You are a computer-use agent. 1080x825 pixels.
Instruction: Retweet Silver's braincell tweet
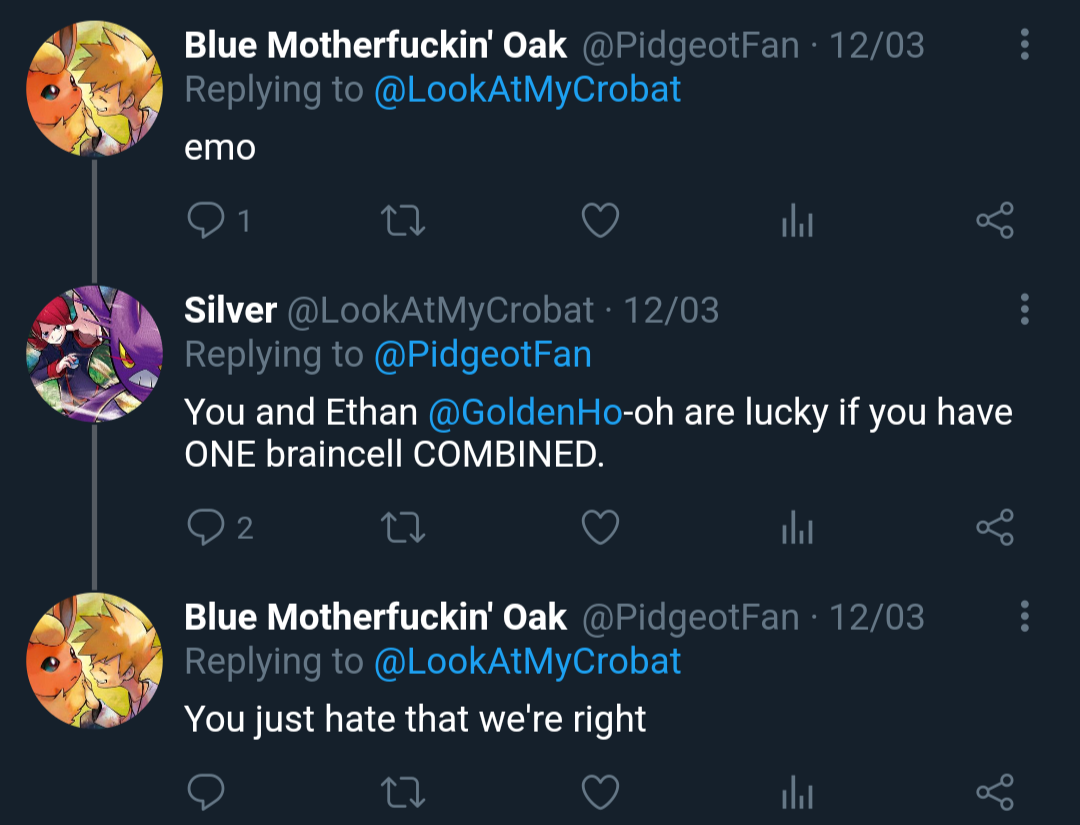405,526
